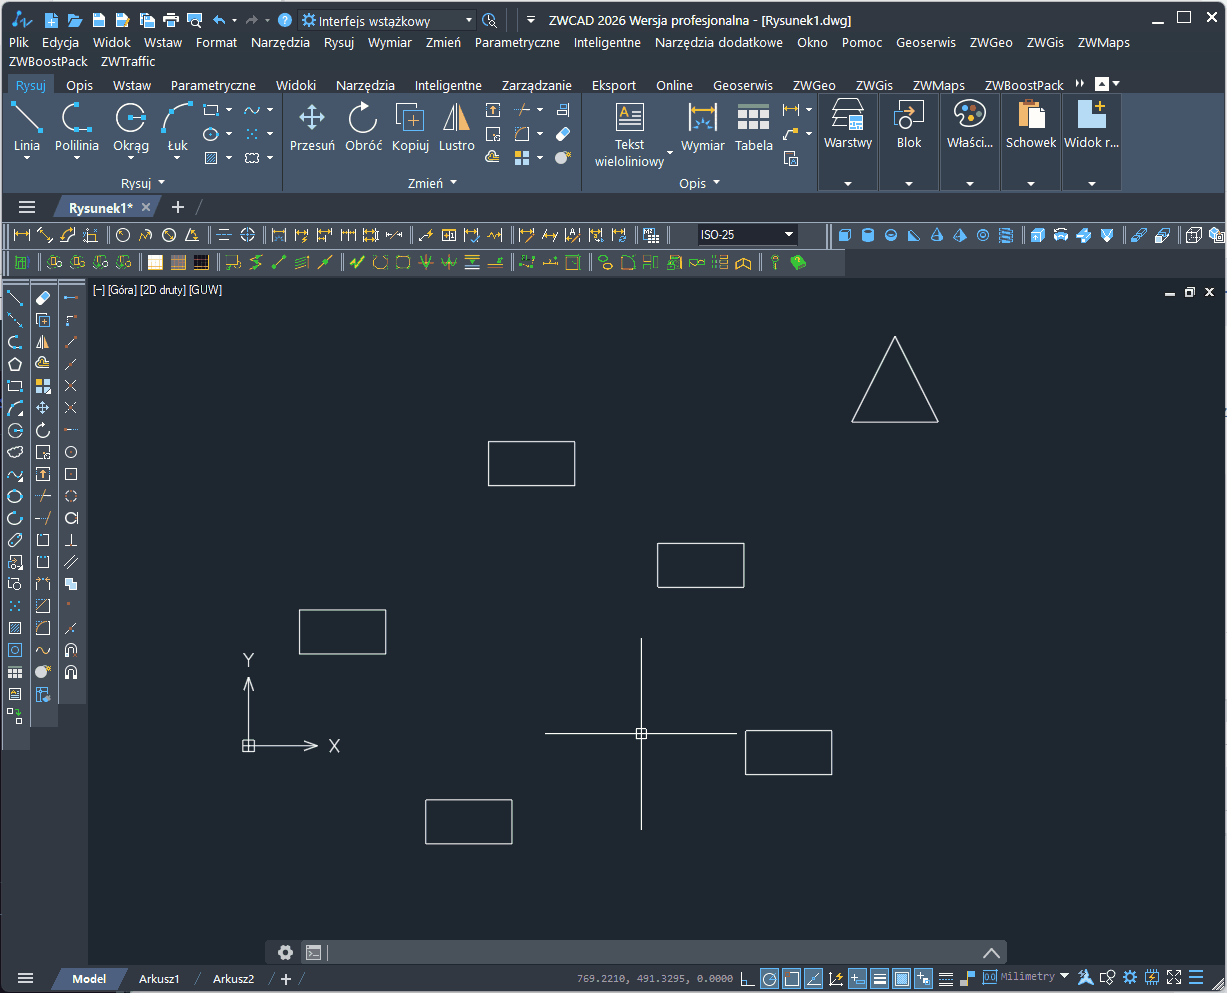
Task: Expand the Warstwy layers panel
Action: tap(847, 184)
